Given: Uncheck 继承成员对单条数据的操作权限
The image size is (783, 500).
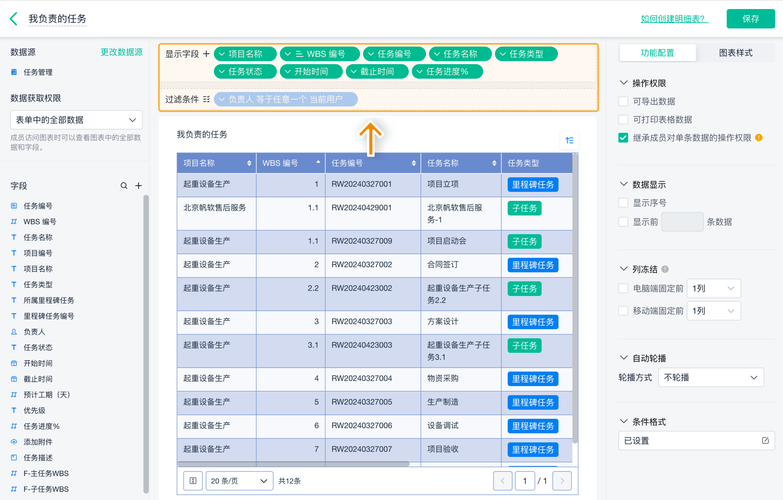Looking at the screenshot, I should pos(623,138).
